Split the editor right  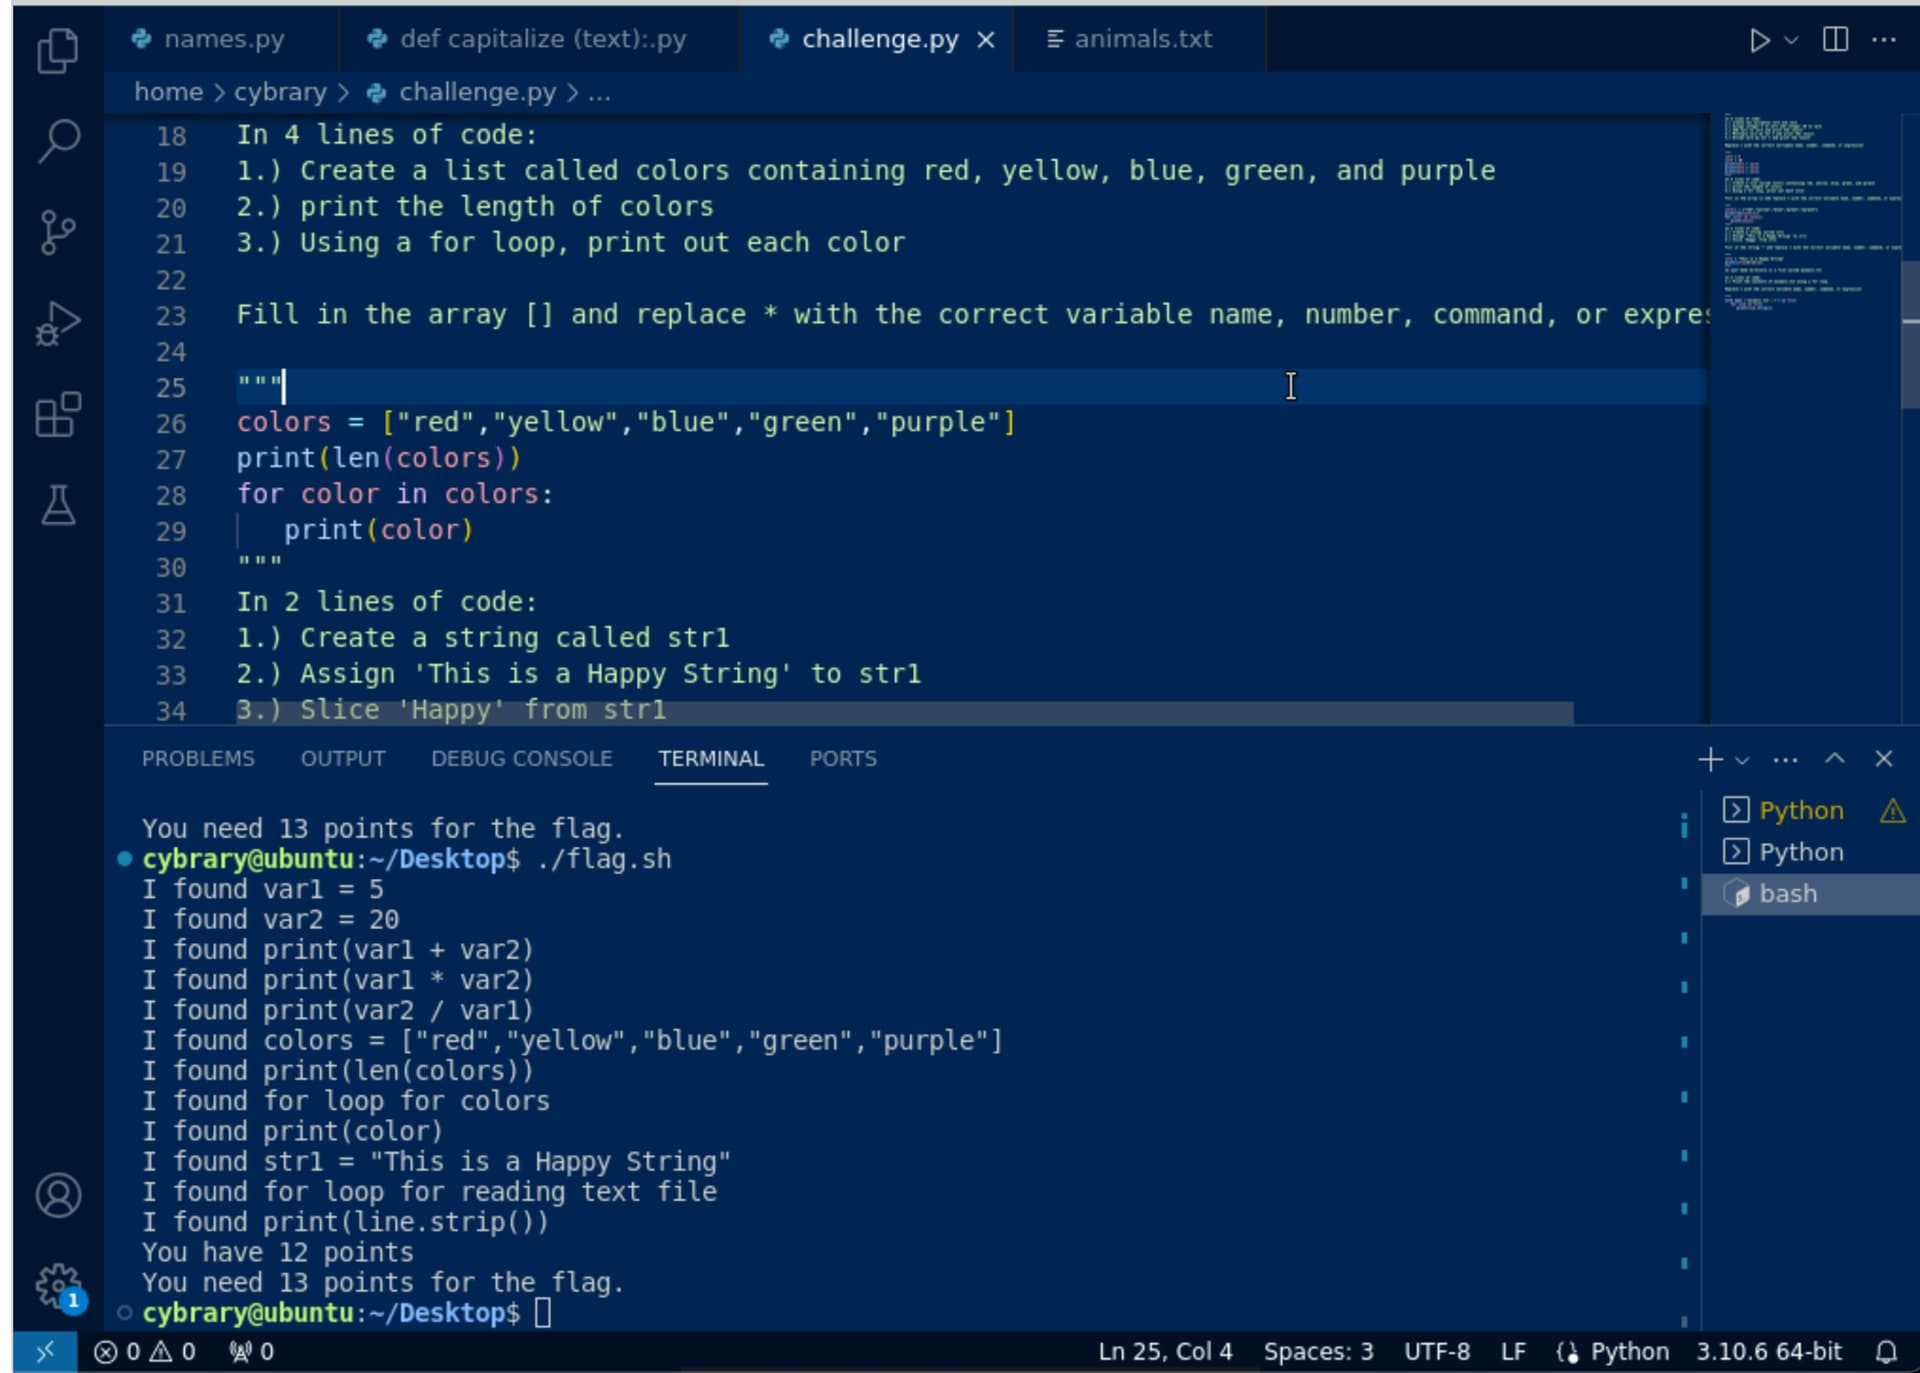coord(1835,40)
